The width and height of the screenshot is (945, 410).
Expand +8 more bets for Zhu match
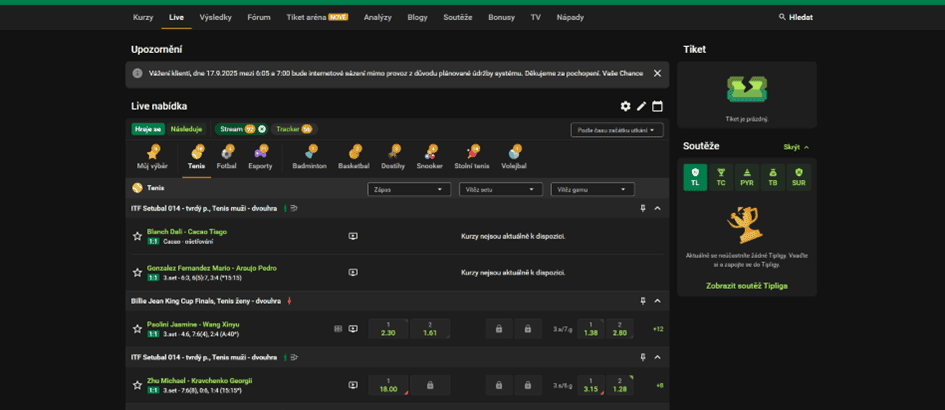tap(659, 385)
